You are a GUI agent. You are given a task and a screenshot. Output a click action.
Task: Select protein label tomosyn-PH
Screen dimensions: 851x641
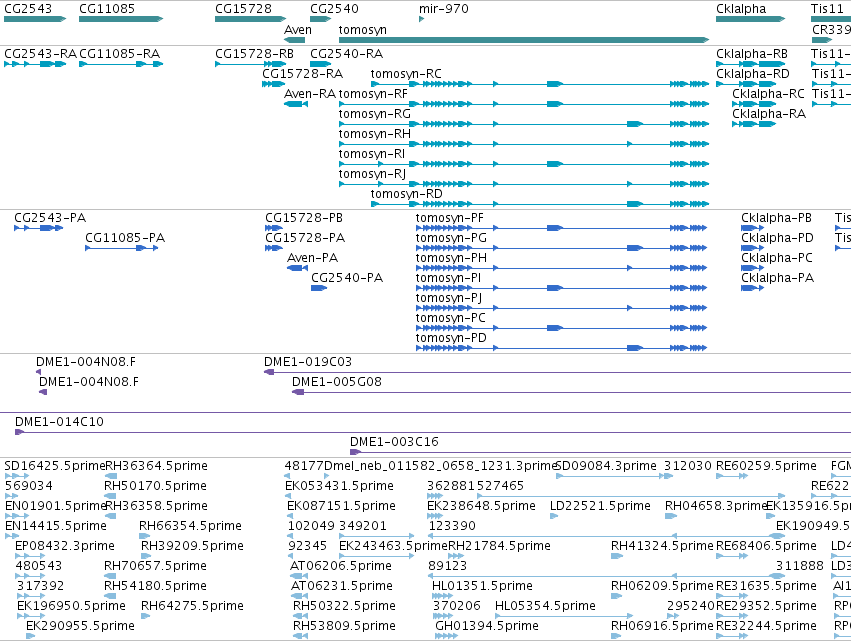click(451, 258)
